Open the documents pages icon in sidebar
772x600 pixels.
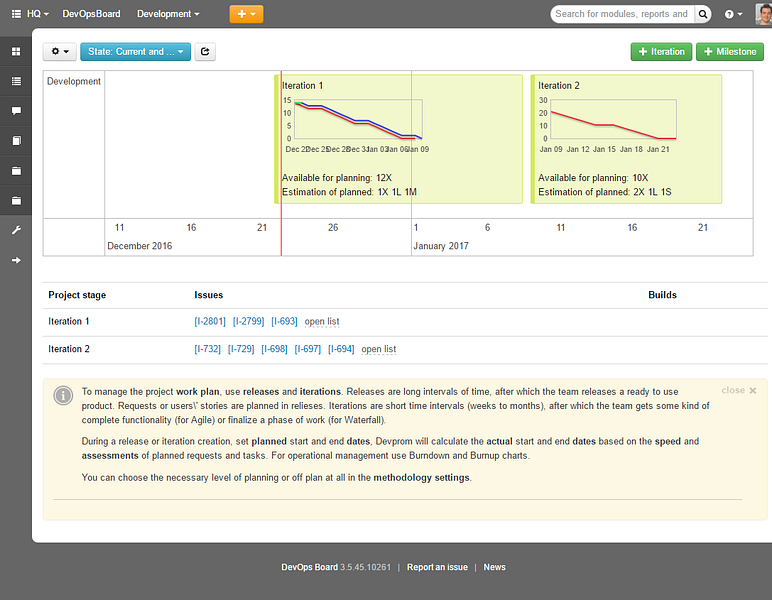[16, 141]
